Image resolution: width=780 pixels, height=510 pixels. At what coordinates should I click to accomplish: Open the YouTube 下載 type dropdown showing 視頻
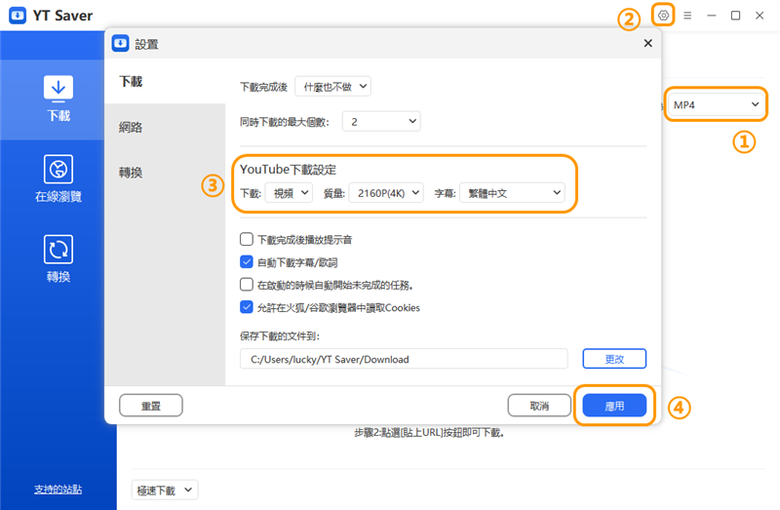(289, 193)
